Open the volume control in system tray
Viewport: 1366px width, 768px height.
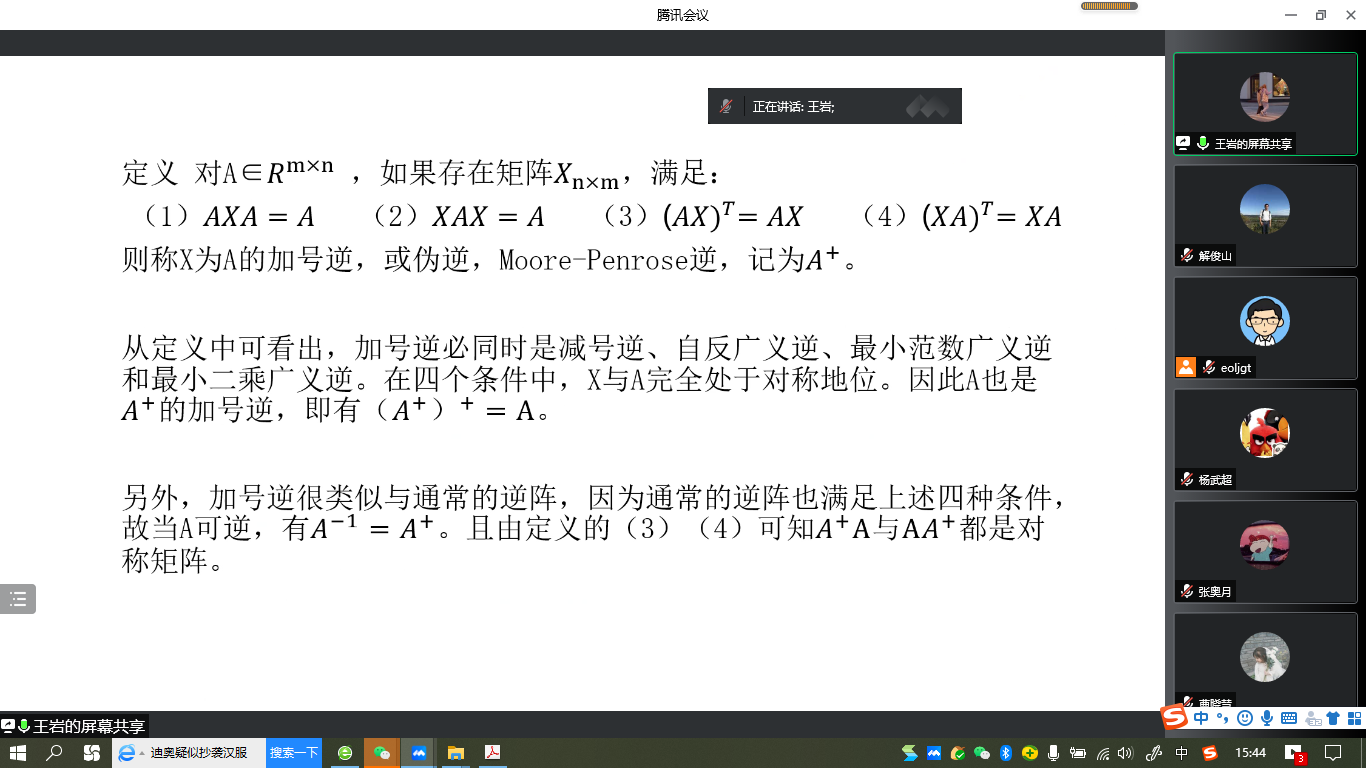point(1126,753)
